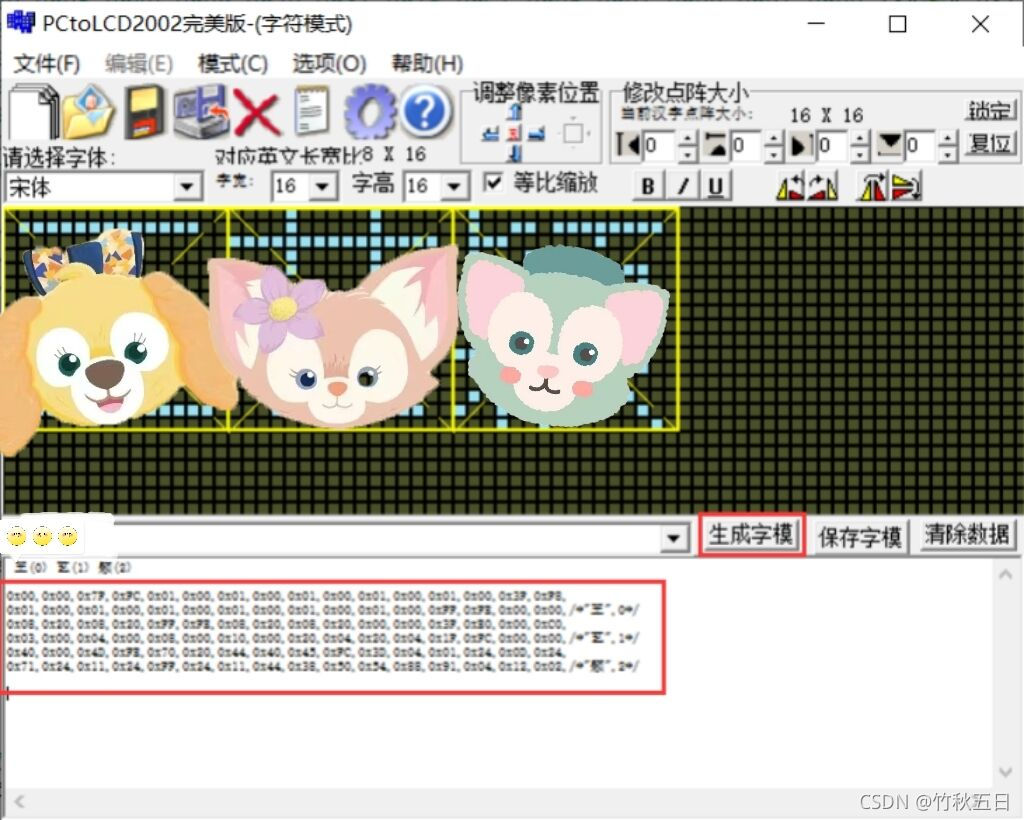
Task: Open the 字高 16 dropdown
Action: coord(455,187)
